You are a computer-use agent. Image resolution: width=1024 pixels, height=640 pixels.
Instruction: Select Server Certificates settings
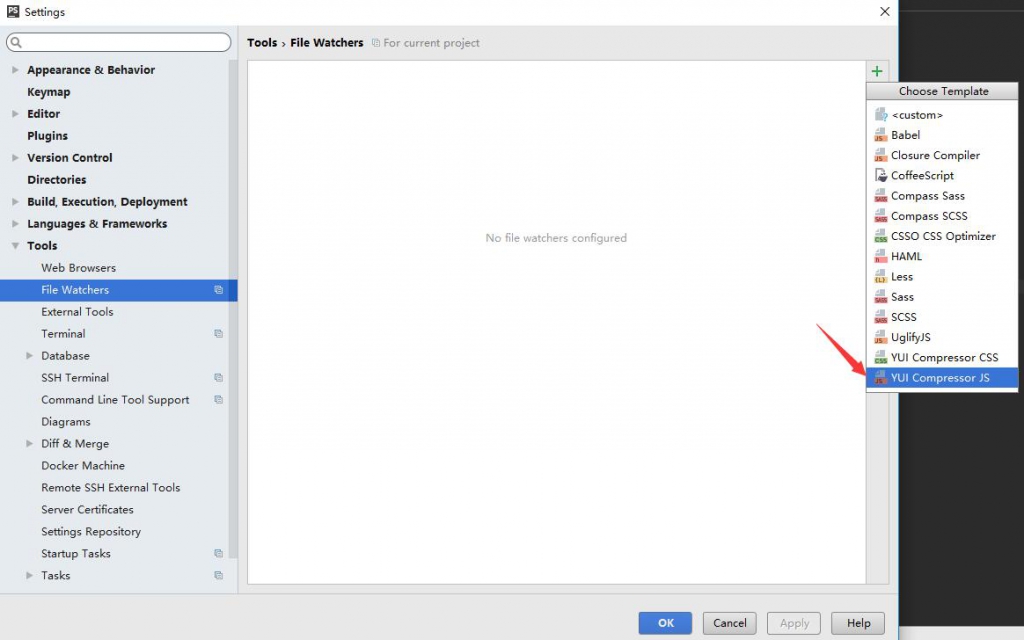point(87,509)
